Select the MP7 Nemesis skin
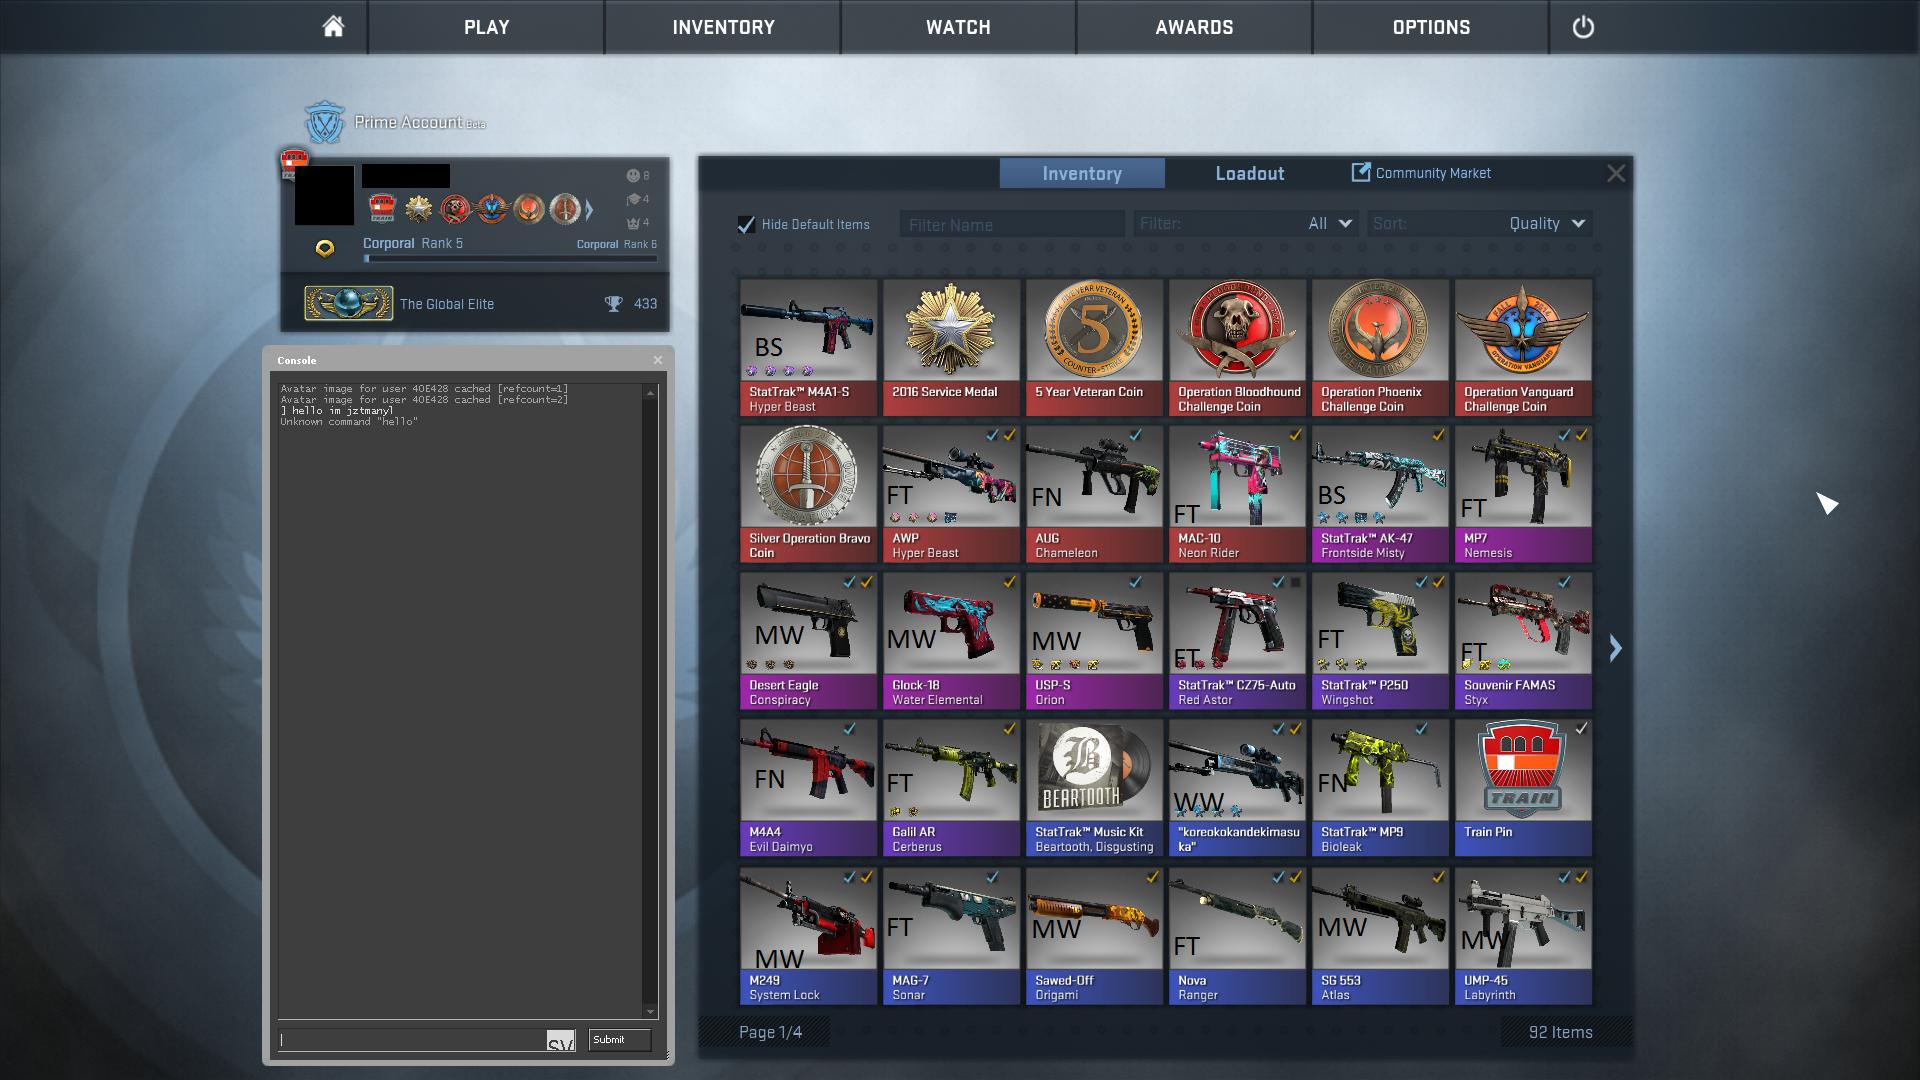Image resolution: width=1920 pixels, height=1080 pixels. tap(1523, 494)
